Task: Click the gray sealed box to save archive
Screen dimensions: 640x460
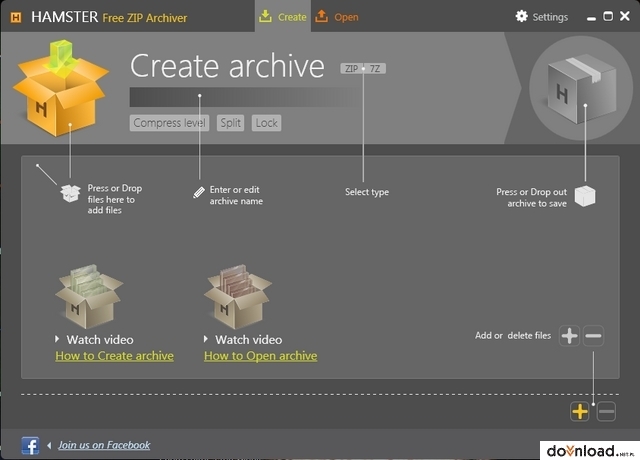Action: point(581,88)
